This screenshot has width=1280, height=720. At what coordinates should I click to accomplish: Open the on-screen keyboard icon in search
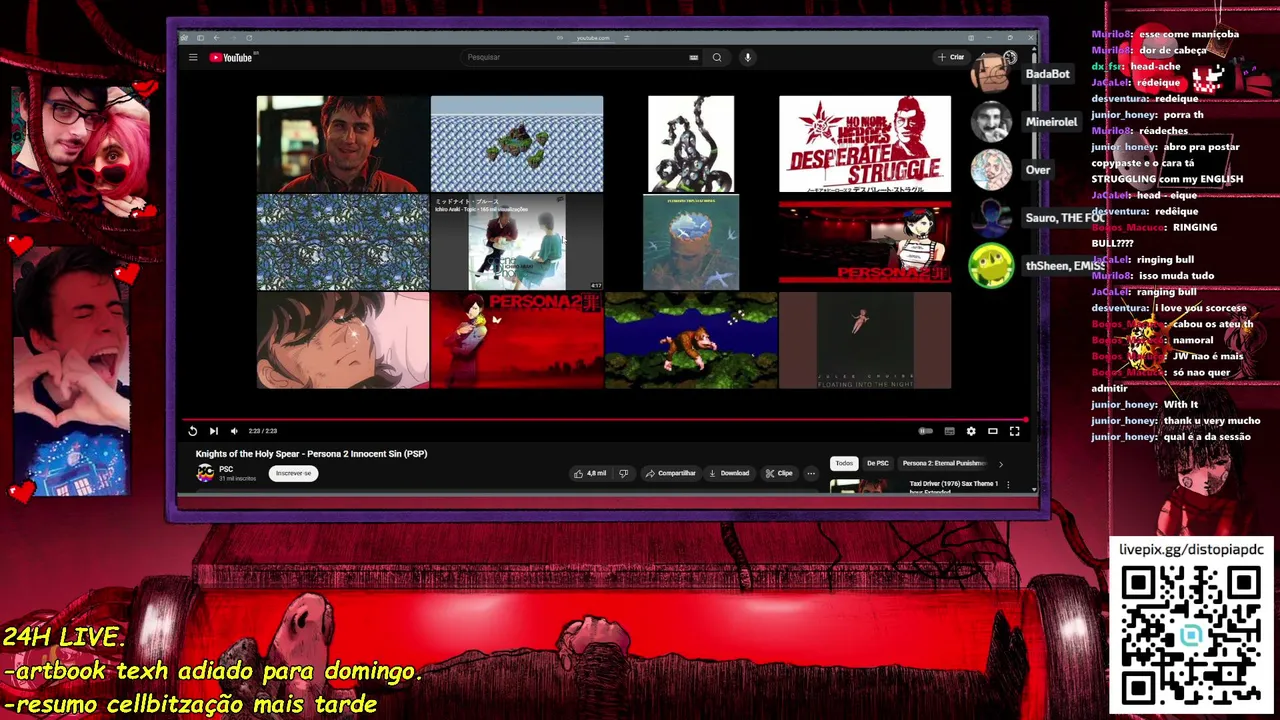pos(694,57)
